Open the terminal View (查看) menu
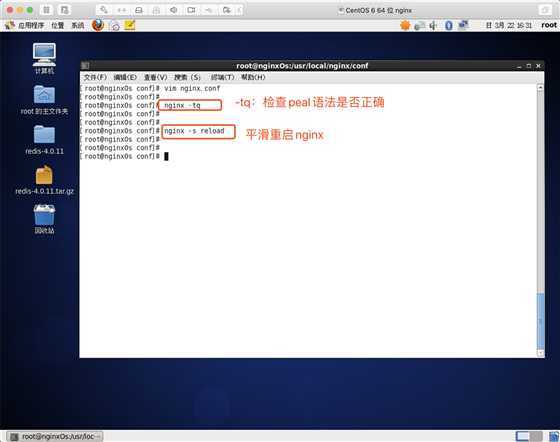Screen dimensions: 560x442 pos(155,77)
